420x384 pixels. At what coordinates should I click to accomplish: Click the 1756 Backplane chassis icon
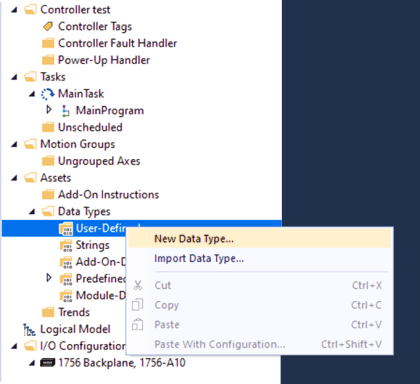click(x=48, y=363)
